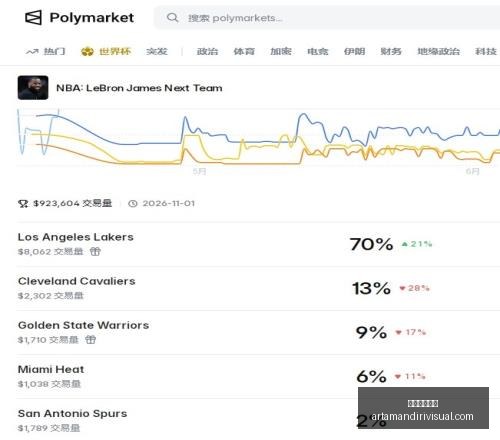Screen dimensions: 500x440
Task: Select the Cleveland Cavaliers outcome row
Action: [x=258, y=288]
